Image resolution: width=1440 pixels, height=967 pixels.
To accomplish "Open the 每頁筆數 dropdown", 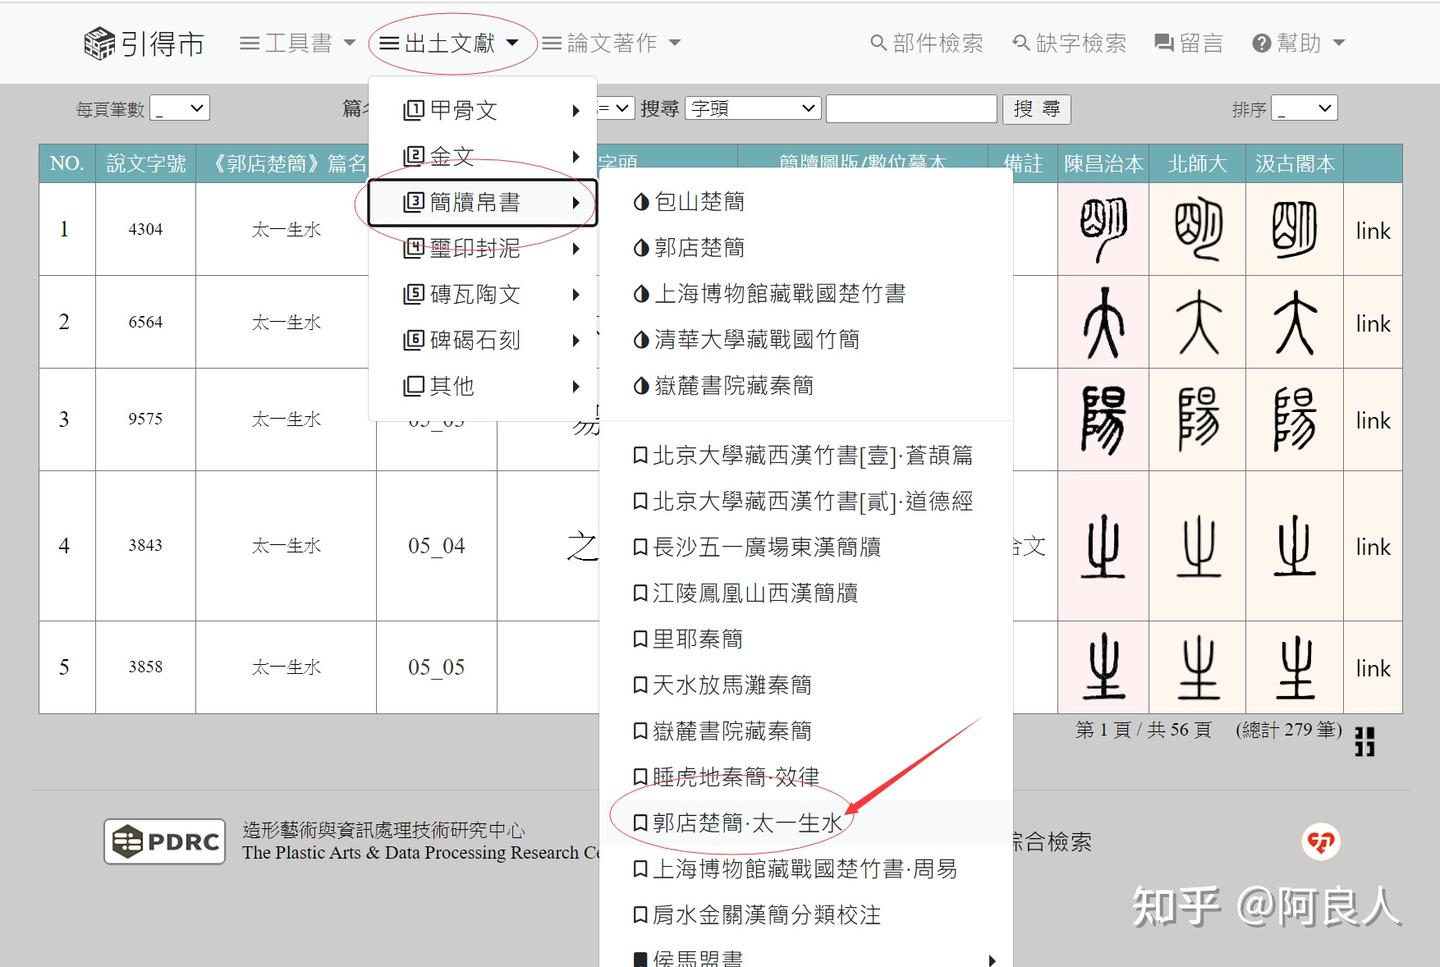I will pos(180,108).
